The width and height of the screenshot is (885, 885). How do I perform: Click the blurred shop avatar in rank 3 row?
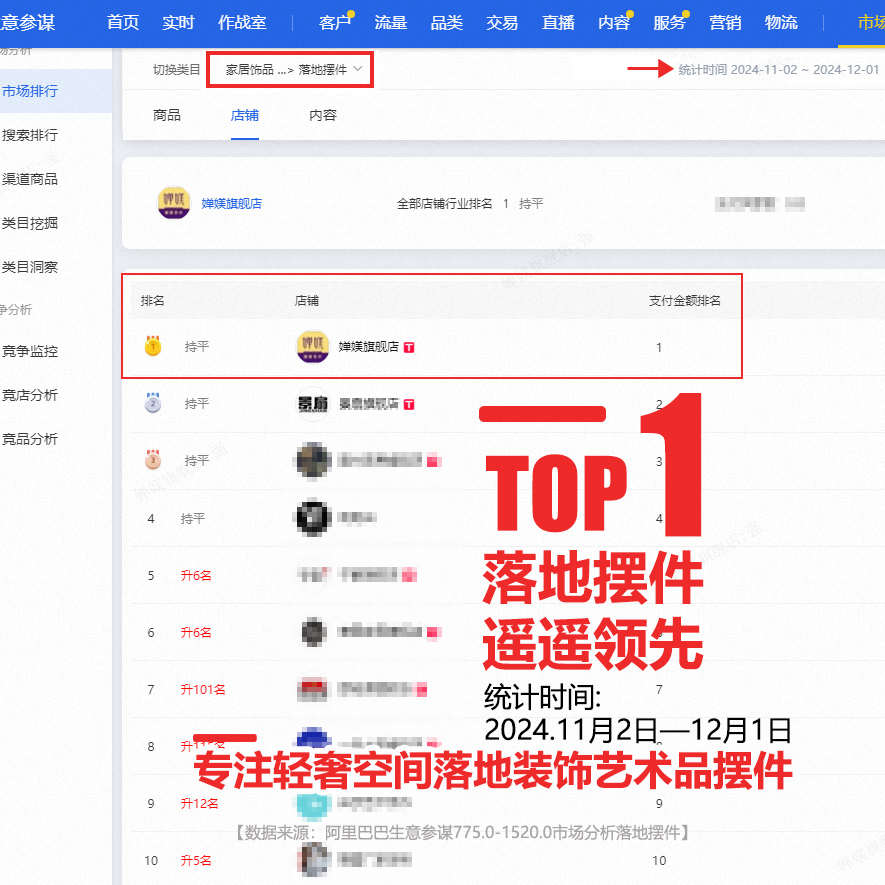click(313, 461)
